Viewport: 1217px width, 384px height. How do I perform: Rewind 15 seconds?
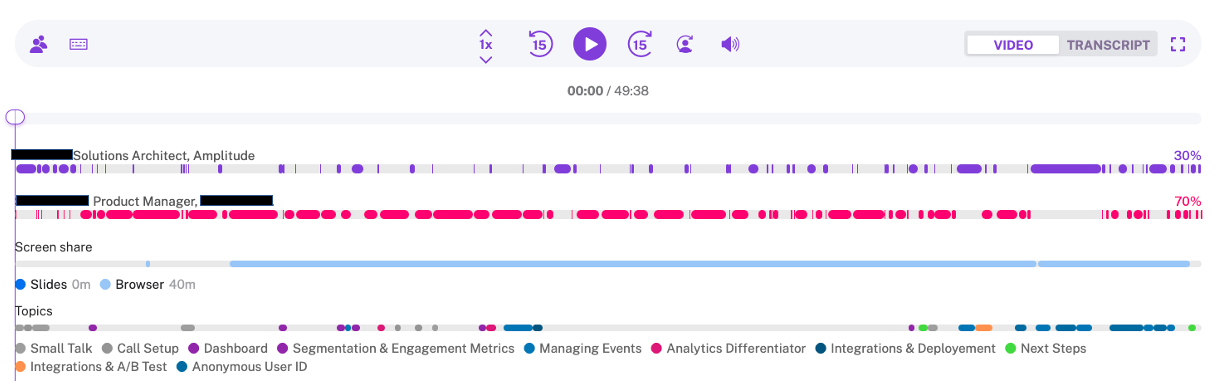[x=540, y=44]
